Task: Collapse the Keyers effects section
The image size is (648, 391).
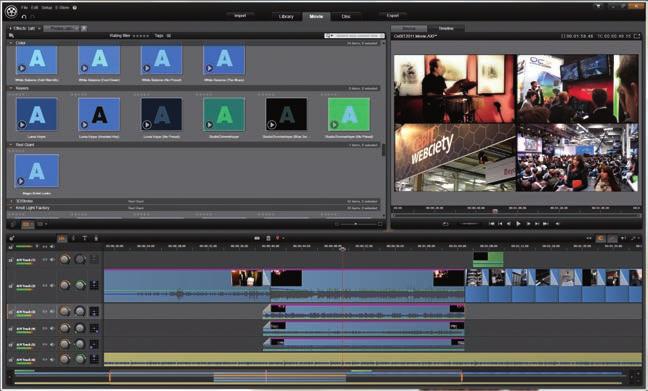Action: pyautogui.click(x=11, y=88)
